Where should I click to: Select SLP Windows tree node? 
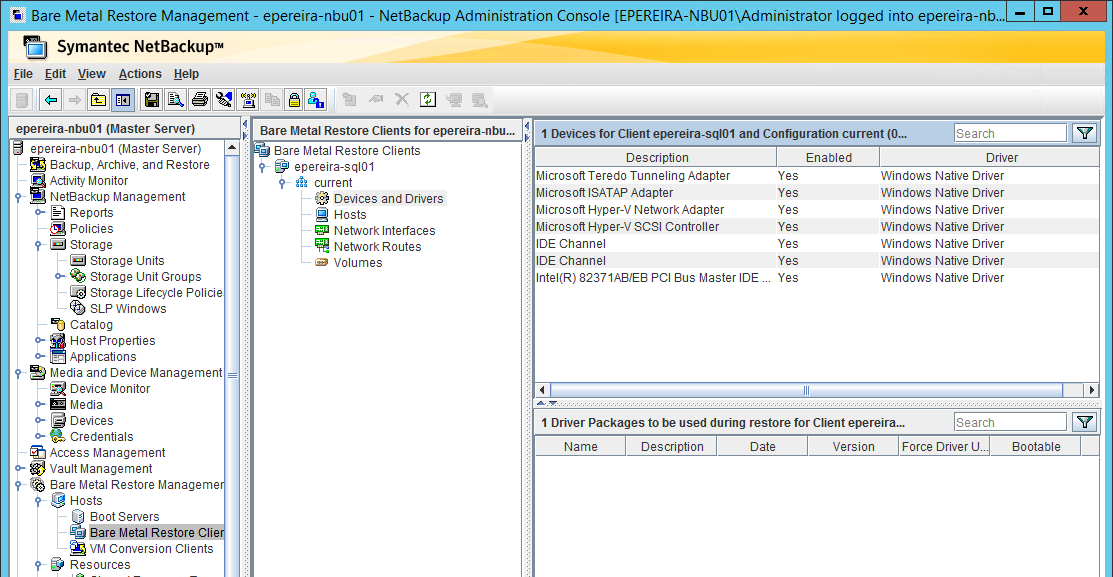click(128, 309)
